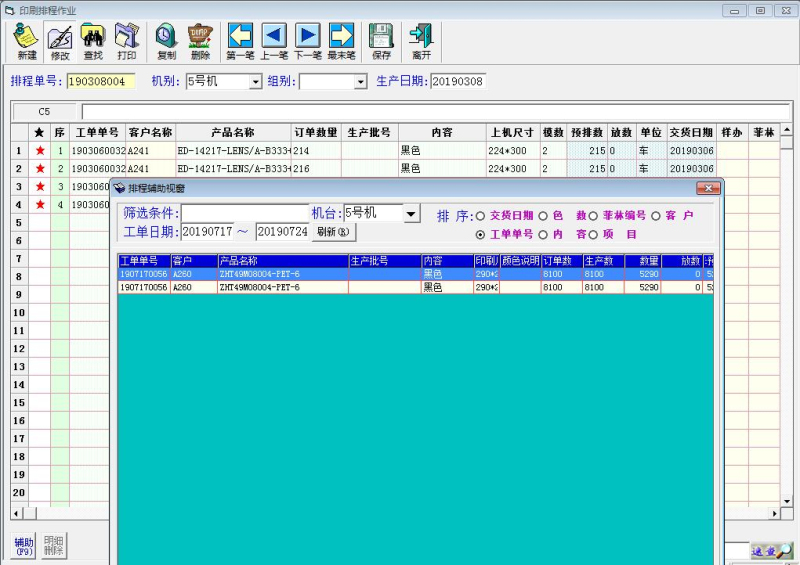Click the horizontal scrollbar right arrow

tap(775, 513)
